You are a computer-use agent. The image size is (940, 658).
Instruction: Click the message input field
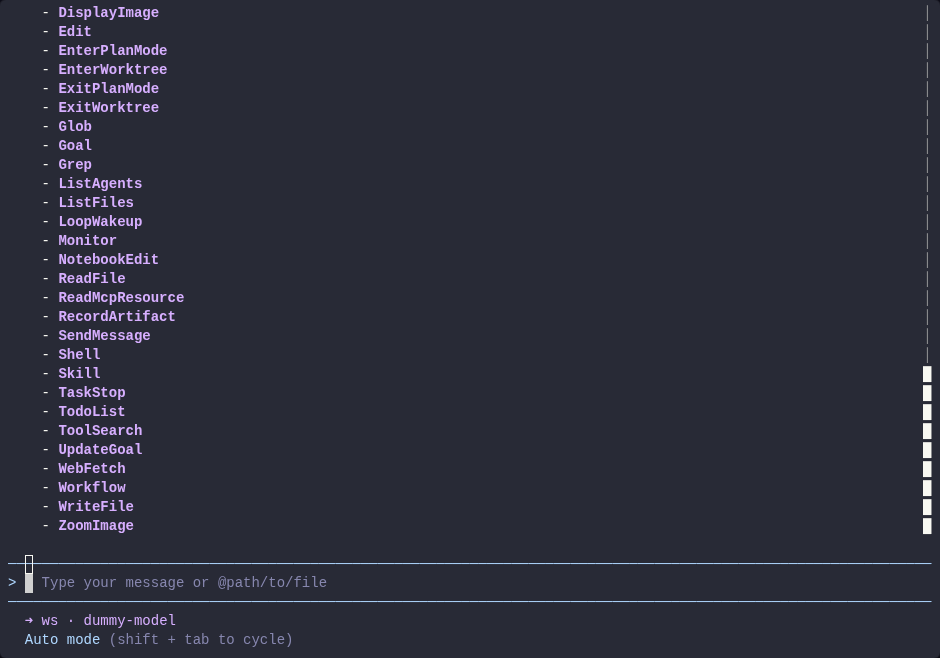click(x=469, y=582)
